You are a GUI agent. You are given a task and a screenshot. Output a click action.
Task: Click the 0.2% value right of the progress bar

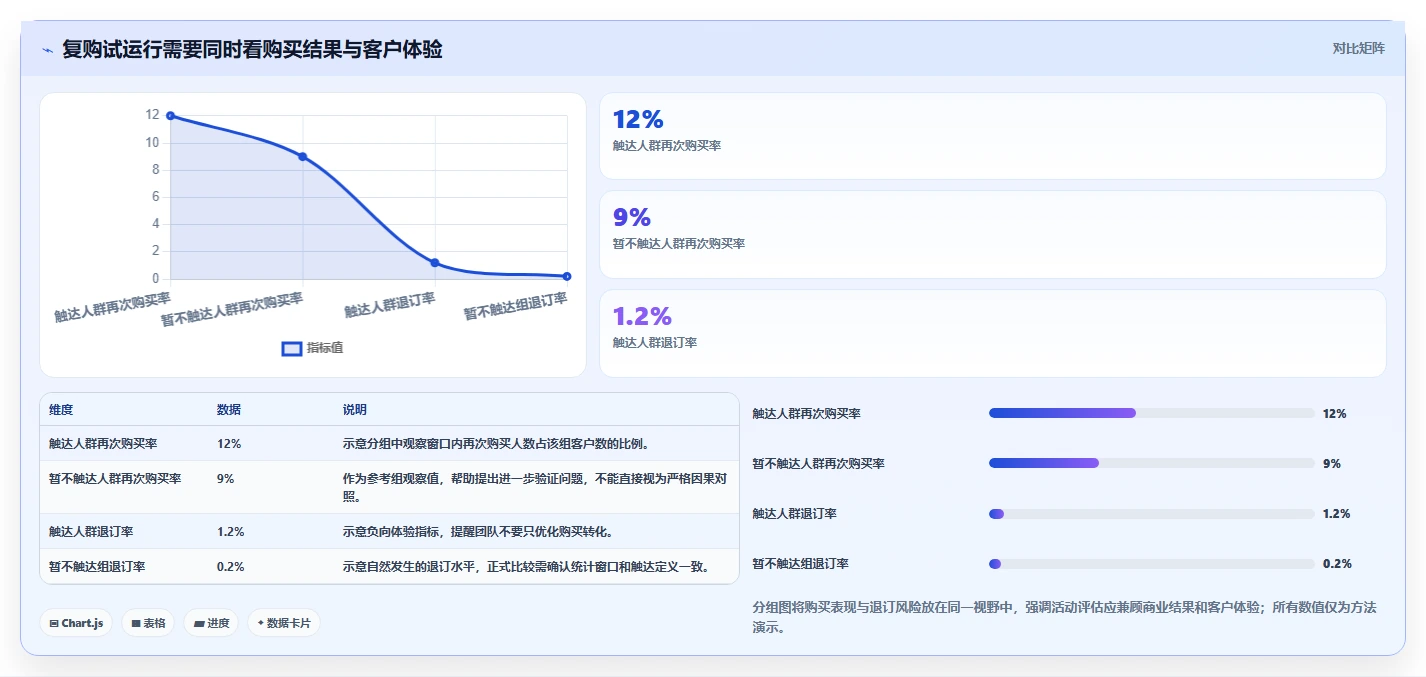click(x=1337, y=564)
